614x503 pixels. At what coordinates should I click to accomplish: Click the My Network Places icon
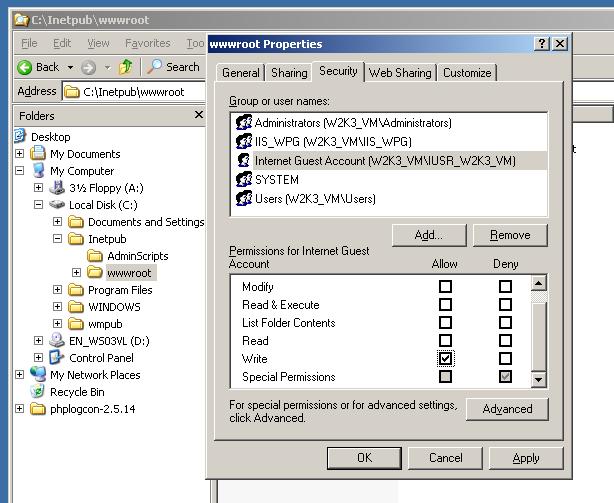point(38,374)
